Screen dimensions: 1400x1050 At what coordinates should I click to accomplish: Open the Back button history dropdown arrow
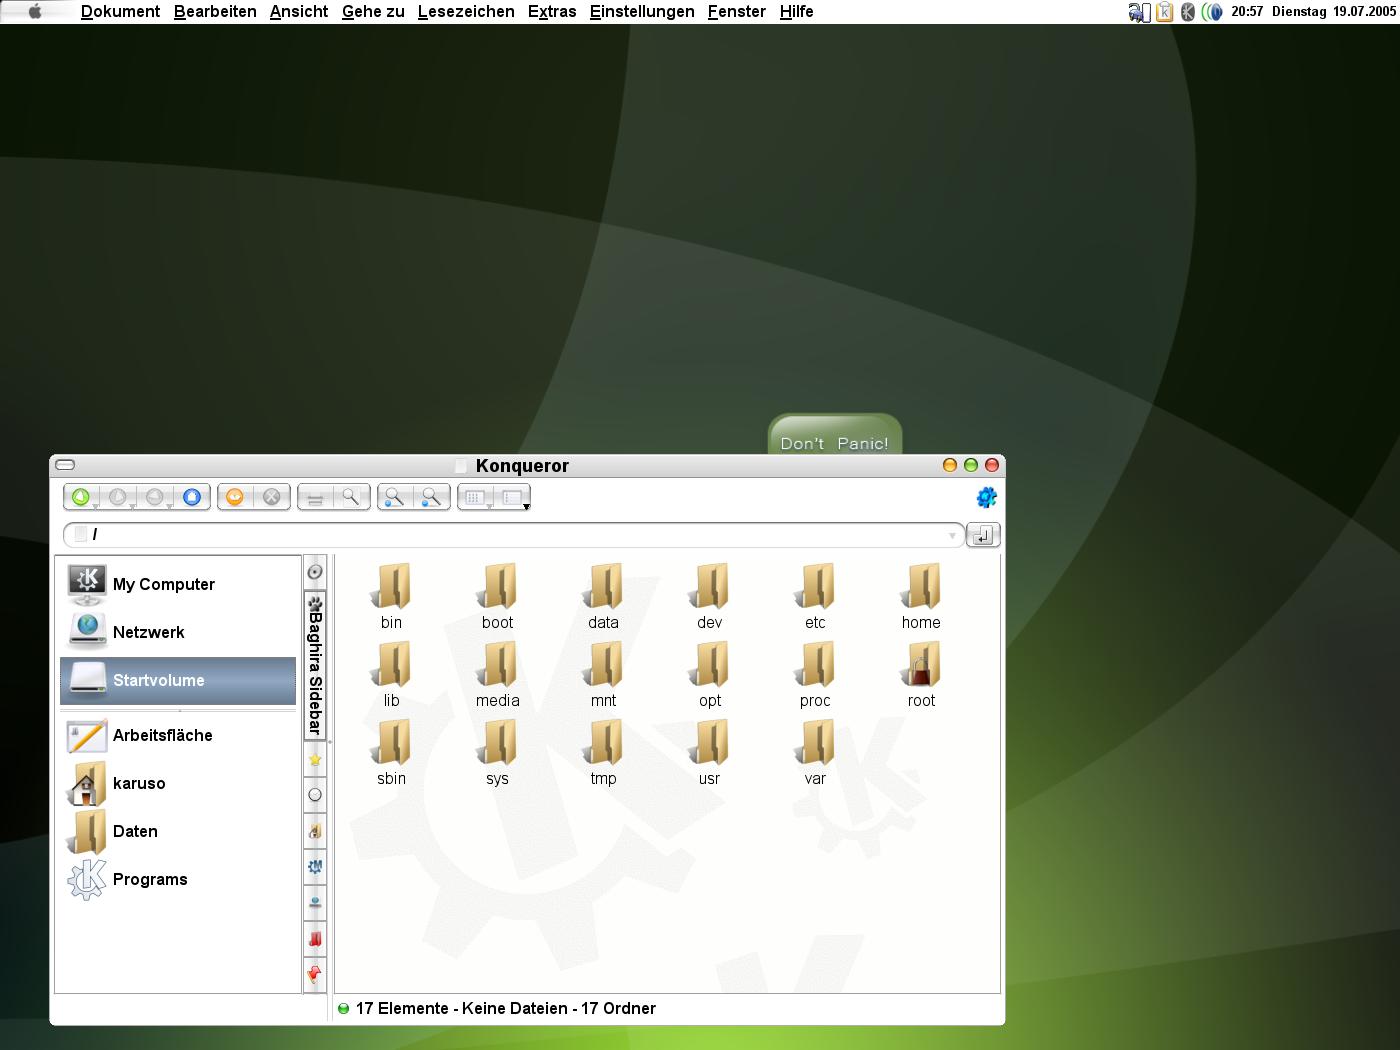click(x=133, y=507)
